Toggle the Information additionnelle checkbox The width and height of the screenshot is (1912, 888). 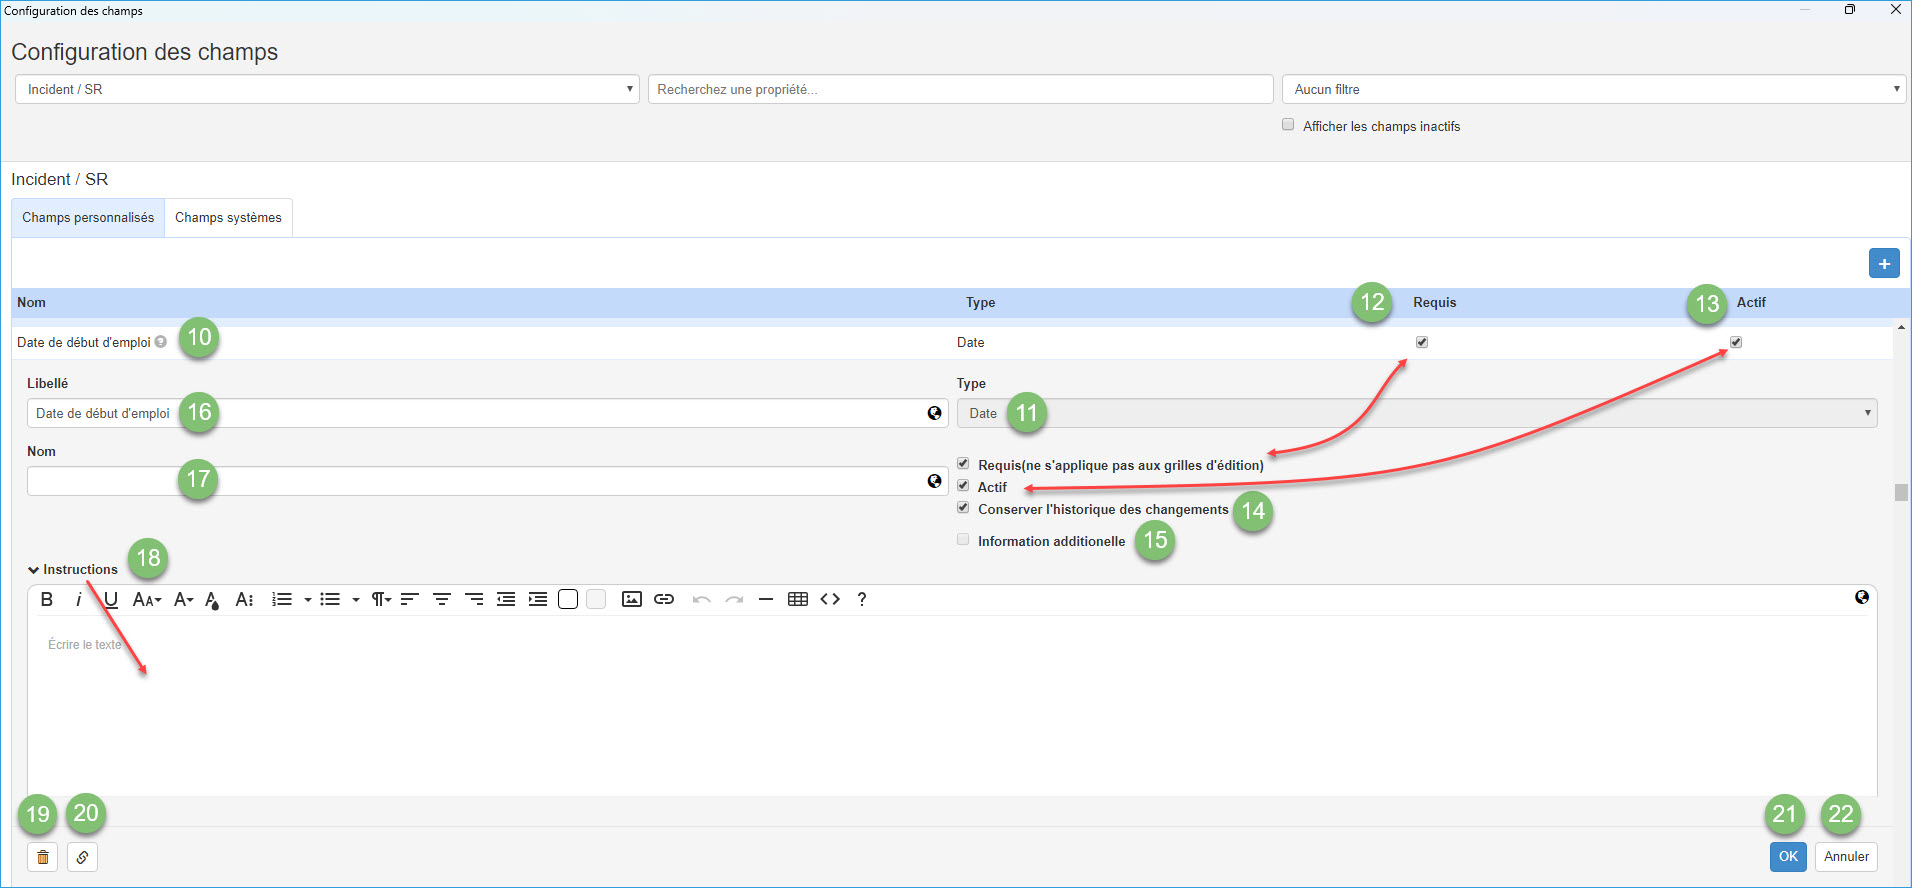(x=963, y=540)
